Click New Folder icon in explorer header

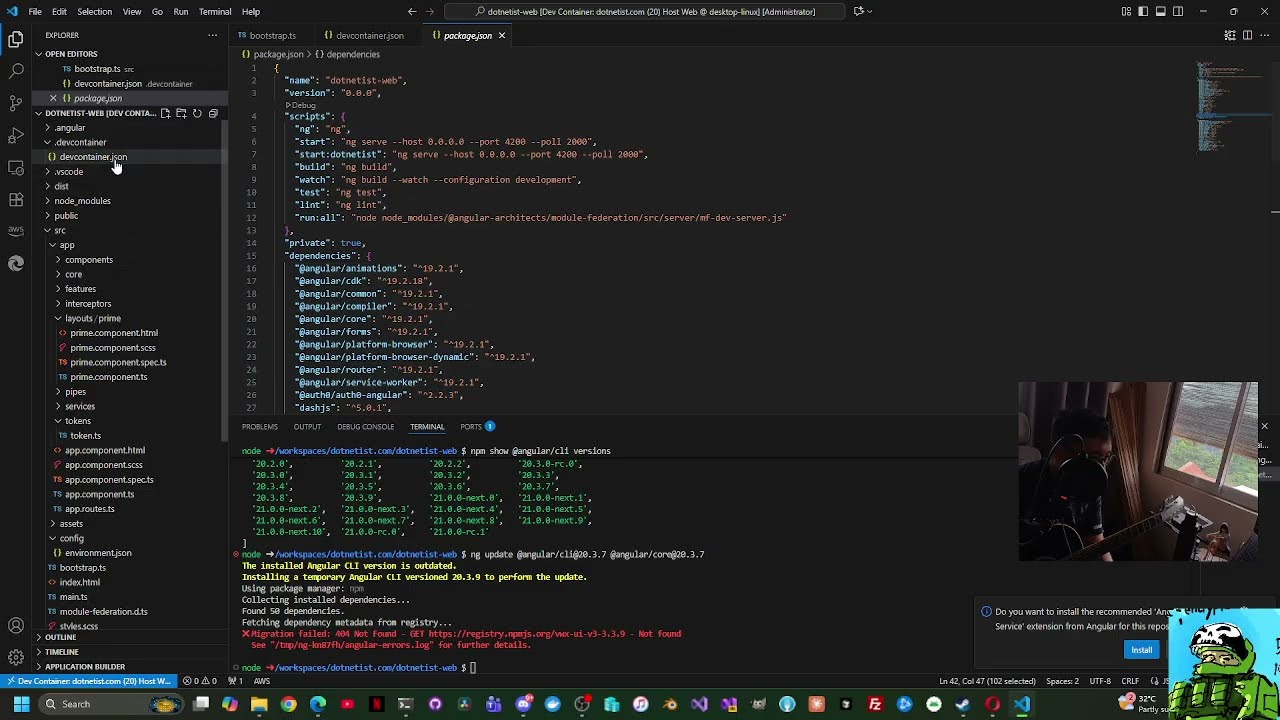[x=181, y=113]
